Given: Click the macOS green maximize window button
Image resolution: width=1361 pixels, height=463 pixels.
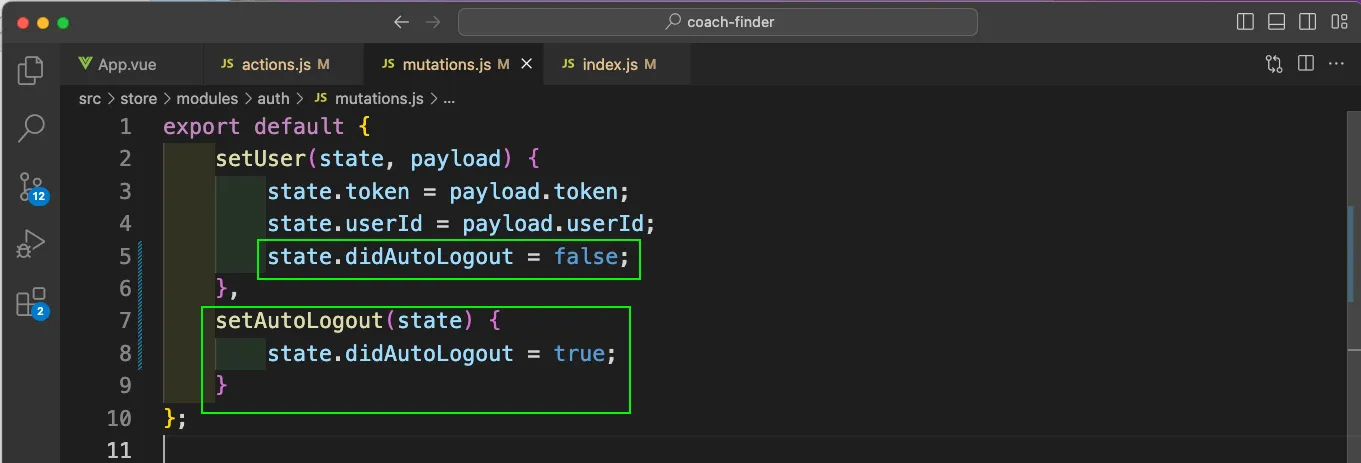Looking at the screenshot, I should pyautogui.click(x=63, y=22).
